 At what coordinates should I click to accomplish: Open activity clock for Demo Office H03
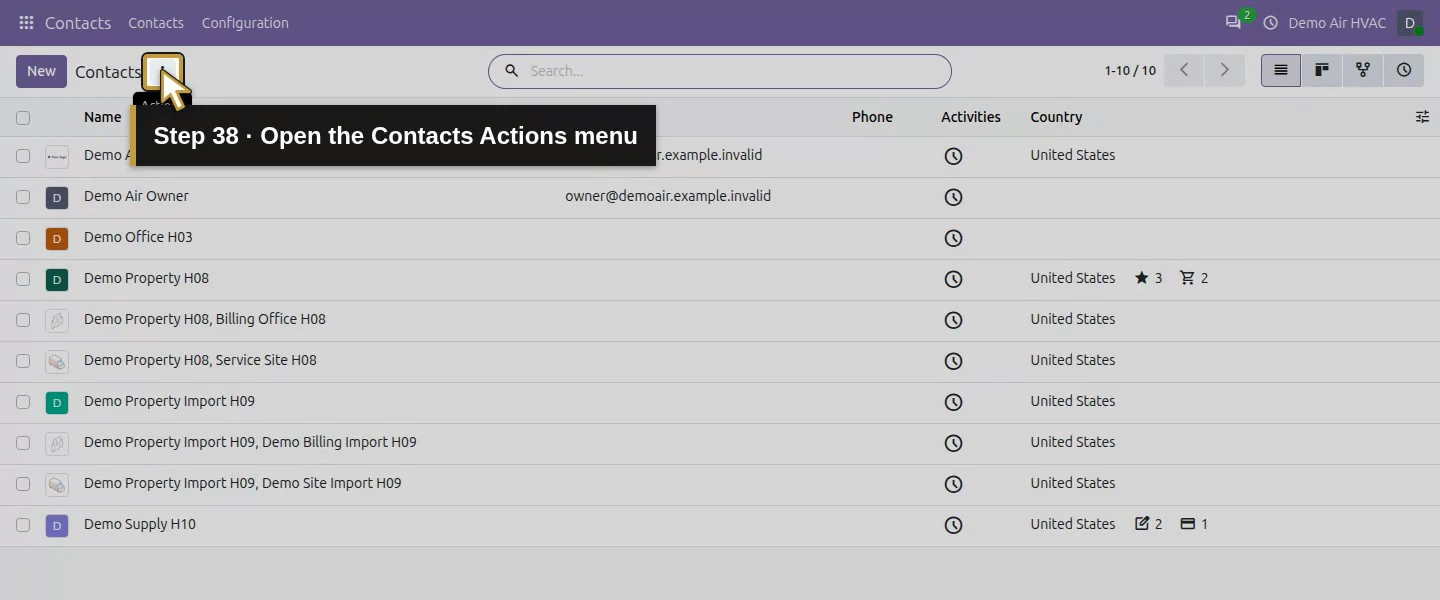click(x=954, y=238)
